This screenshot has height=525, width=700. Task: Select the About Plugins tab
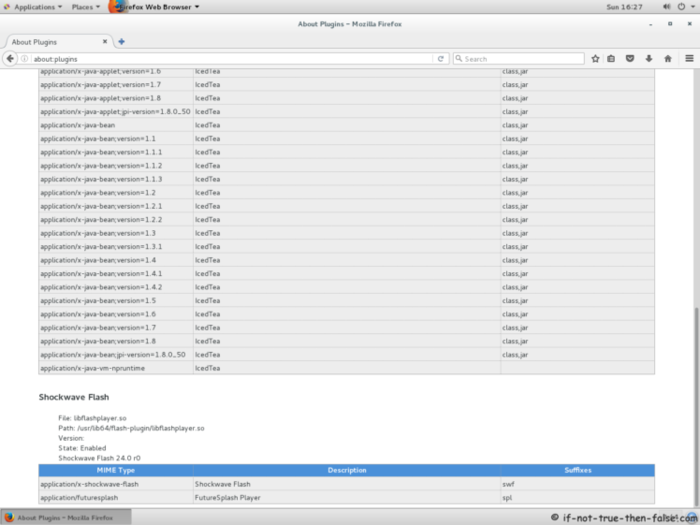coord(57,42)
